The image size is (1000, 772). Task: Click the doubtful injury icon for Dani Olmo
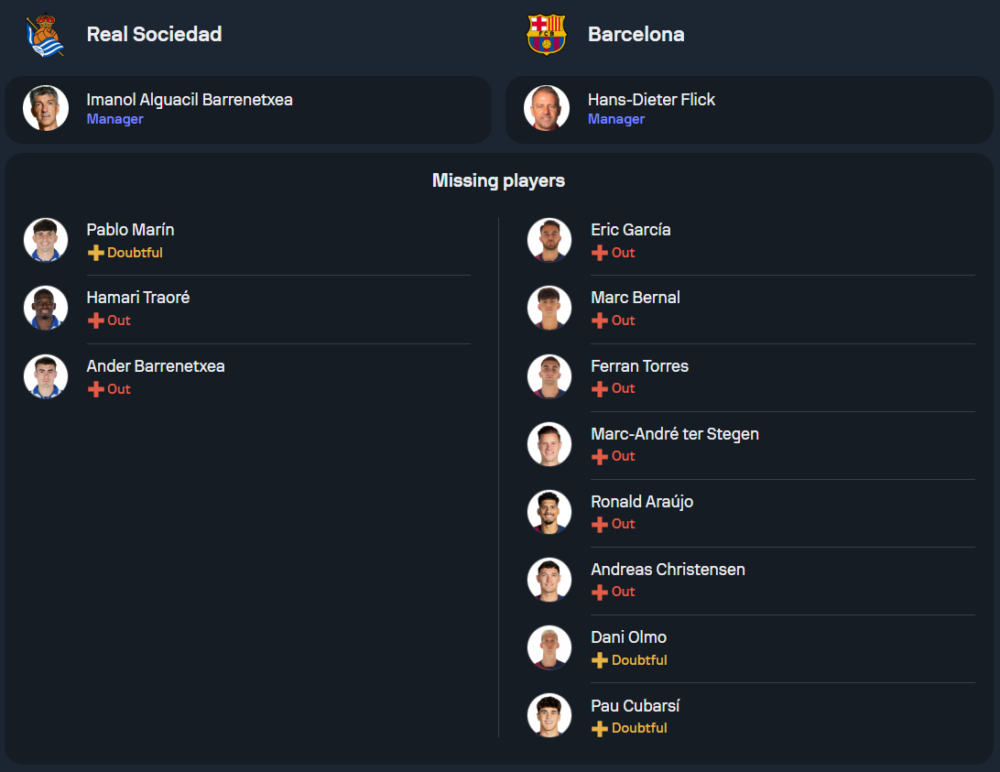coord(600,660)
